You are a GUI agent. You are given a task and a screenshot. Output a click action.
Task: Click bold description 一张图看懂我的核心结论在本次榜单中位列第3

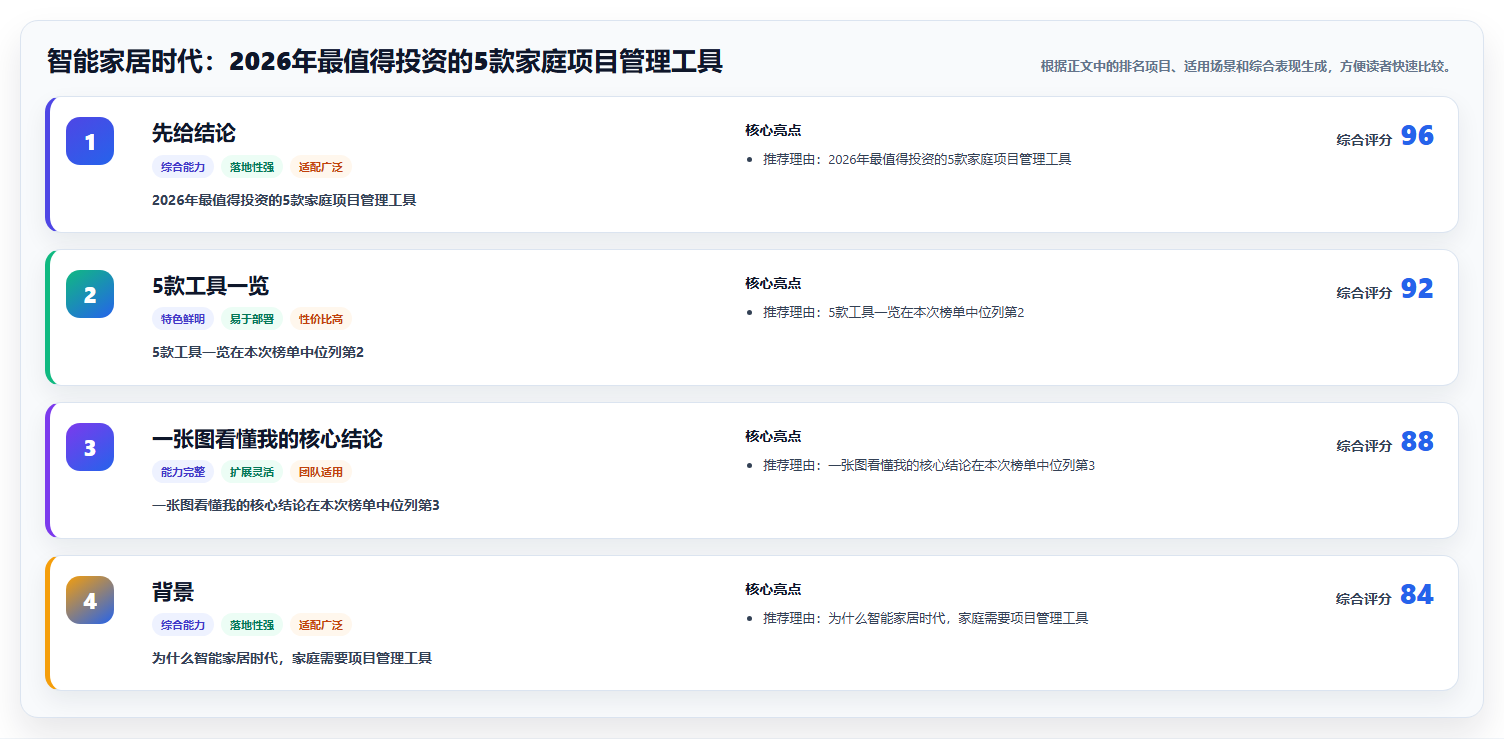[296, 505]
